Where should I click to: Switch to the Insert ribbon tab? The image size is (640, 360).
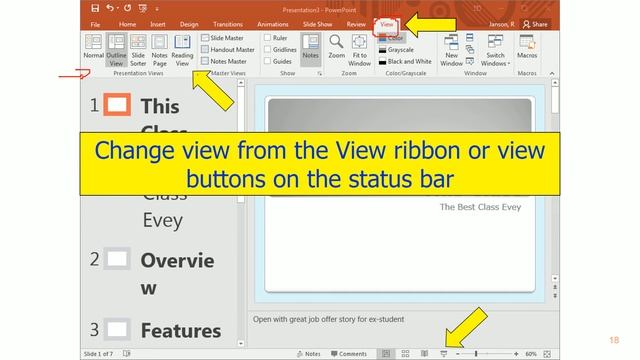coord(158,24)
